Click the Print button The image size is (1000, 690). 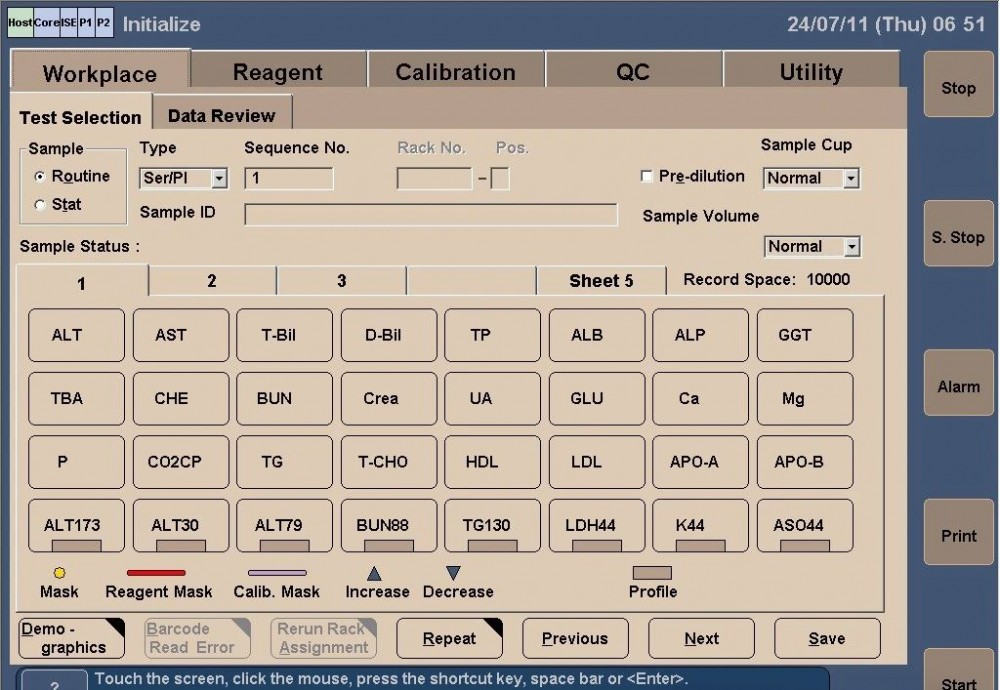(959, 532)
